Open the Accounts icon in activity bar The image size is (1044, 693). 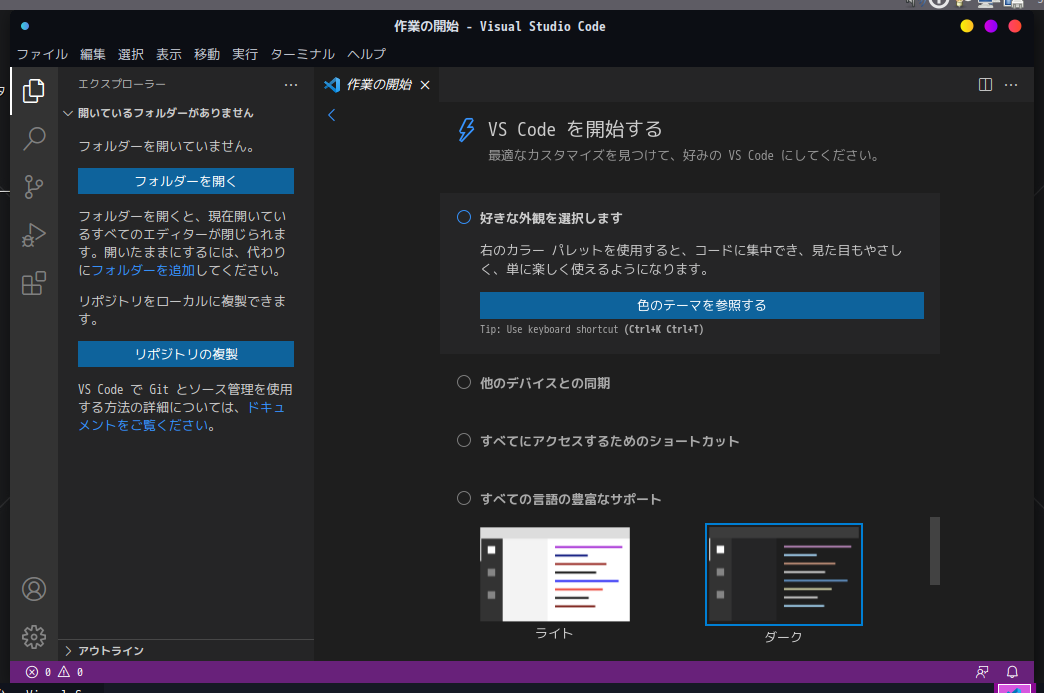click(33, 589)
